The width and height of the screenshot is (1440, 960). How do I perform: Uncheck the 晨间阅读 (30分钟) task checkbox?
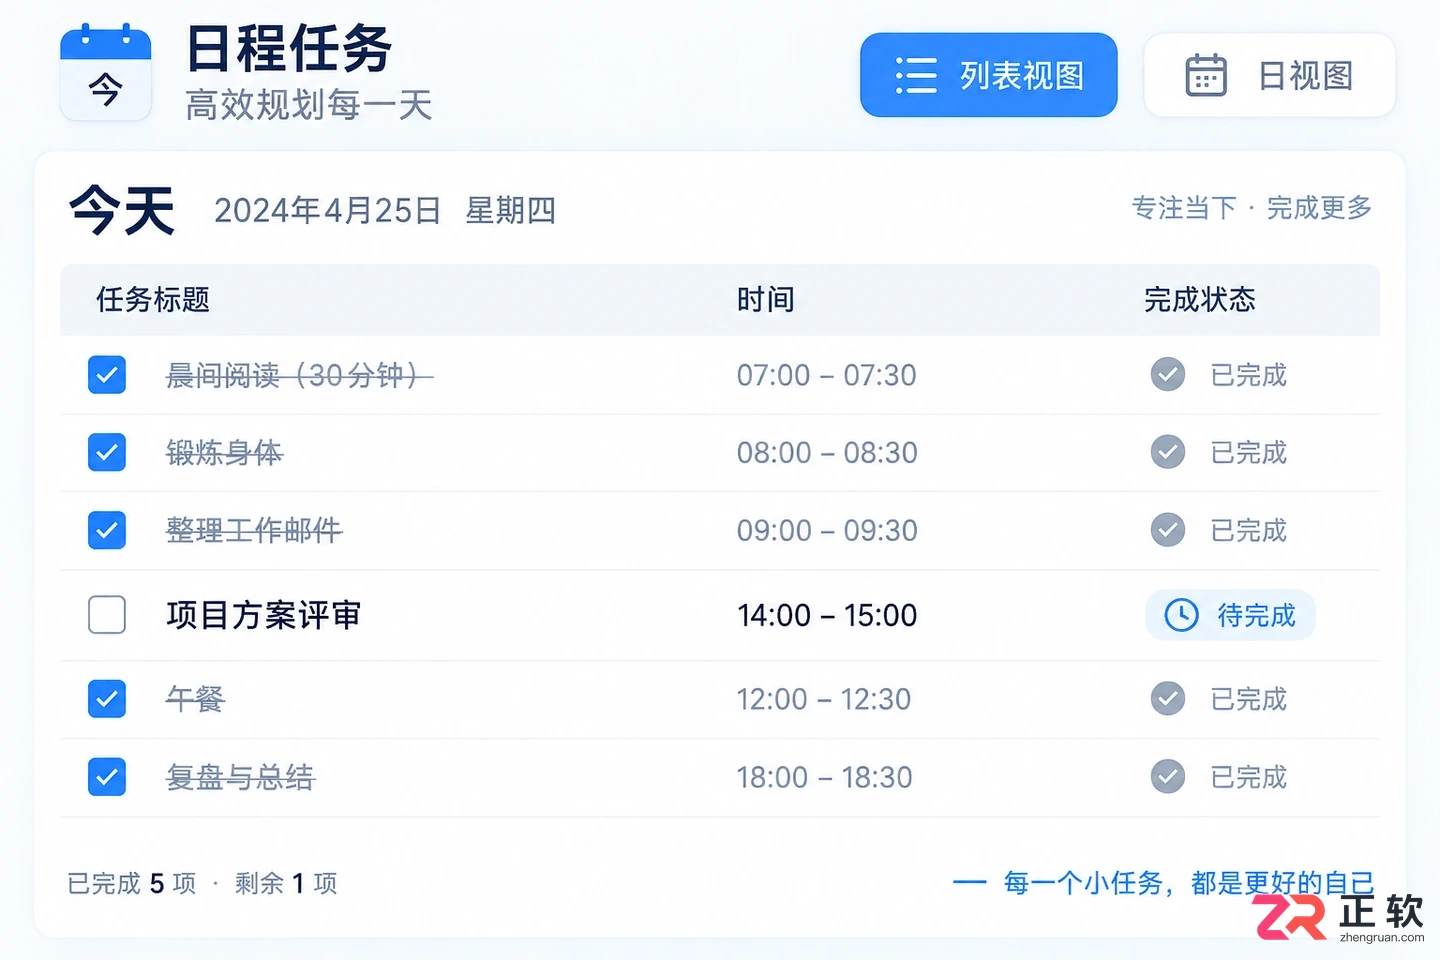pyautogui.click(x=107, y=375)
